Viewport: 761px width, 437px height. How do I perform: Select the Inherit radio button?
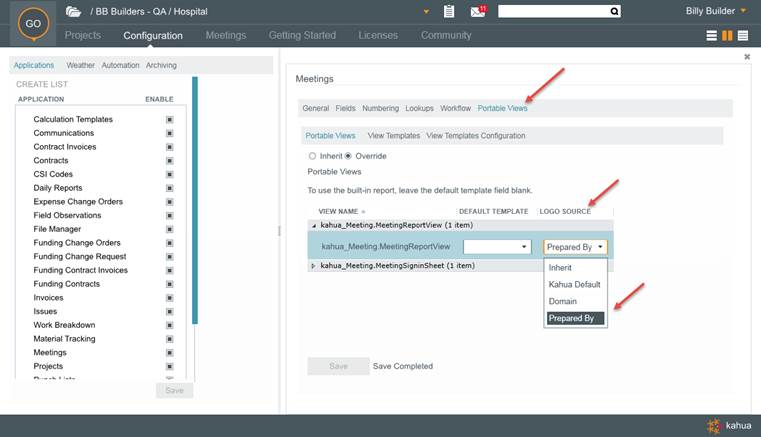(x=312, y=156)
